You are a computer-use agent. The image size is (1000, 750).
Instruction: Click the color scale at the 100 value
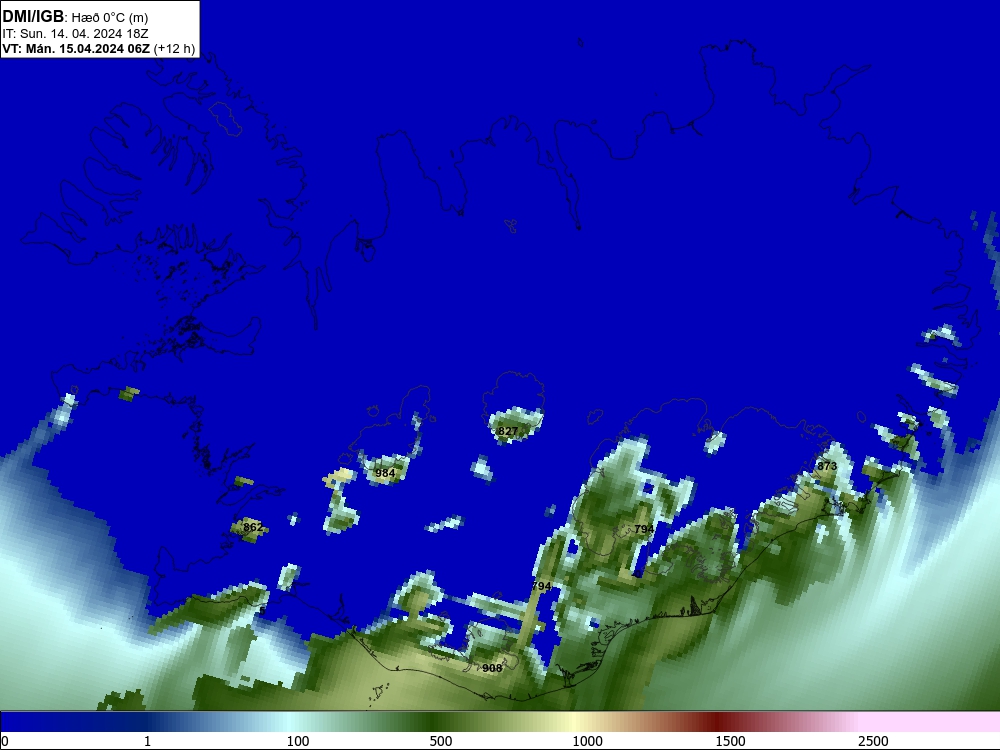click(298, 740)
